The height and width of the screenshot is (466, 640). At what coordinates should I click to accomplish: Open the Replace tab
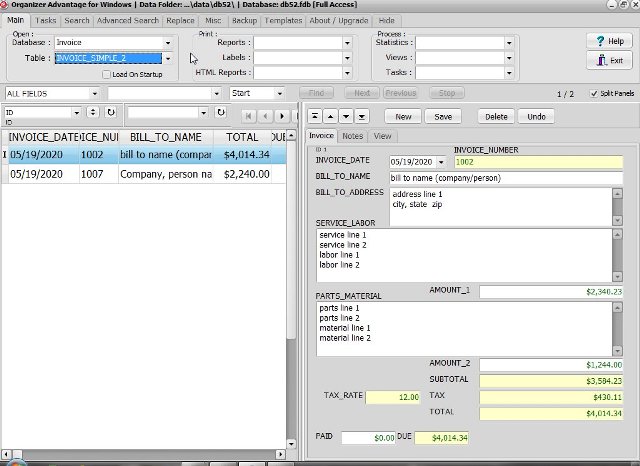[180, 20]
